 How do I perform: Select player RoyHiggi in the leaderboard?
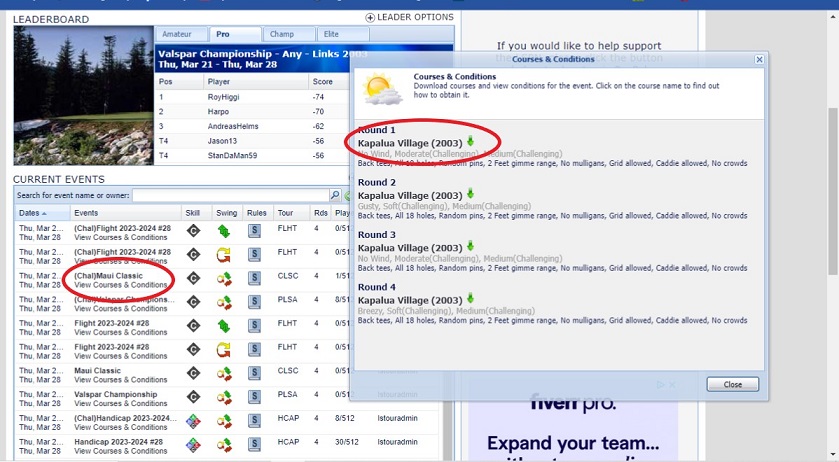(223, 97)
